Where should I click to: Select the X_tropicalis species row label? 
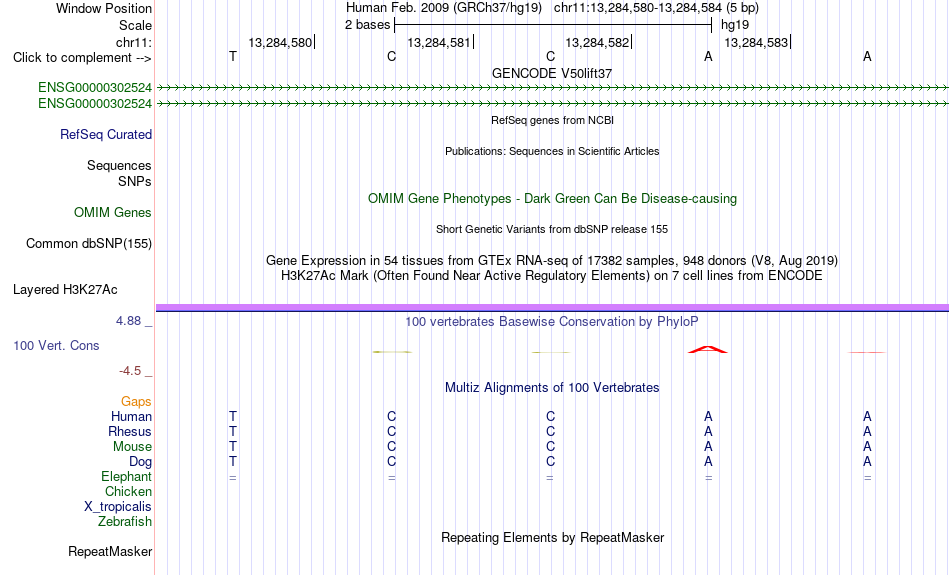118,507
